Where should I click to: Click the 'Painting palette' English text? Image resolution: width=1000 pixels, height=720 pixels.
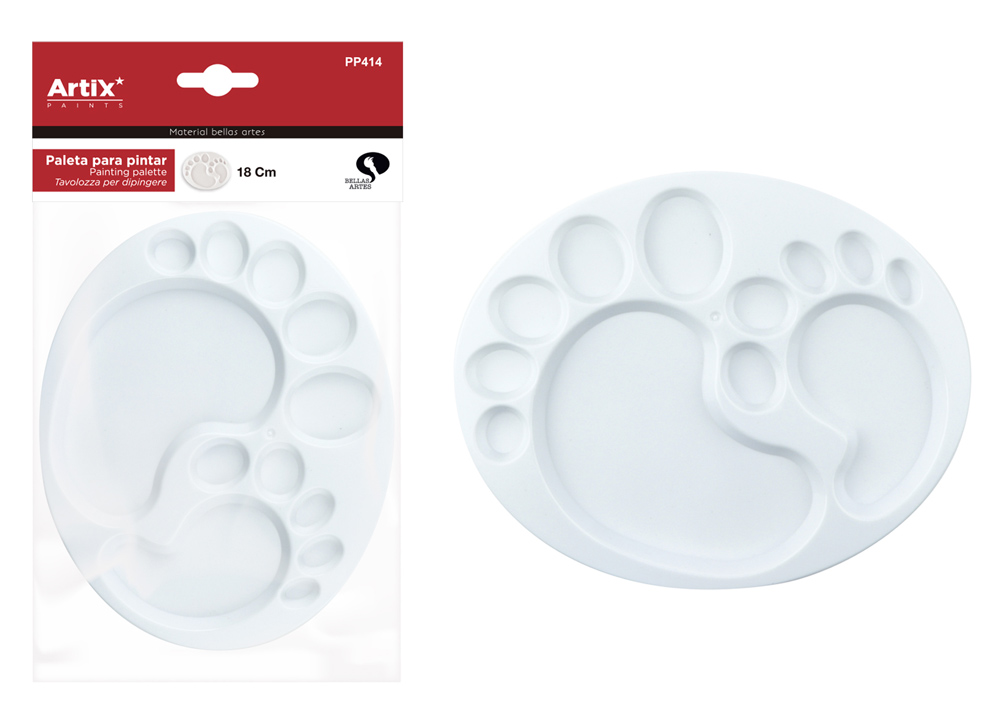[128, 172]
